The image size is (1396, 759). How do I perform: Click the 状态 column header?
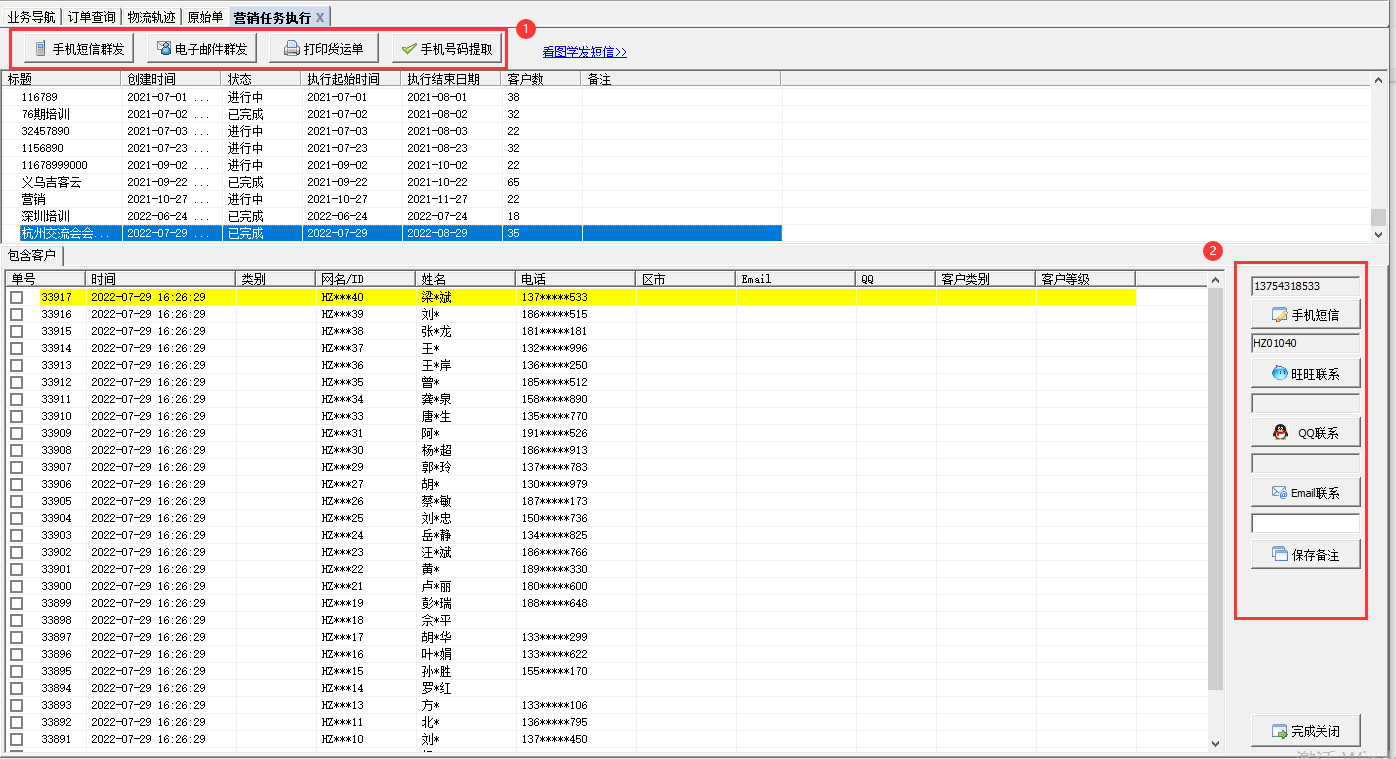(x=262, y=79)
